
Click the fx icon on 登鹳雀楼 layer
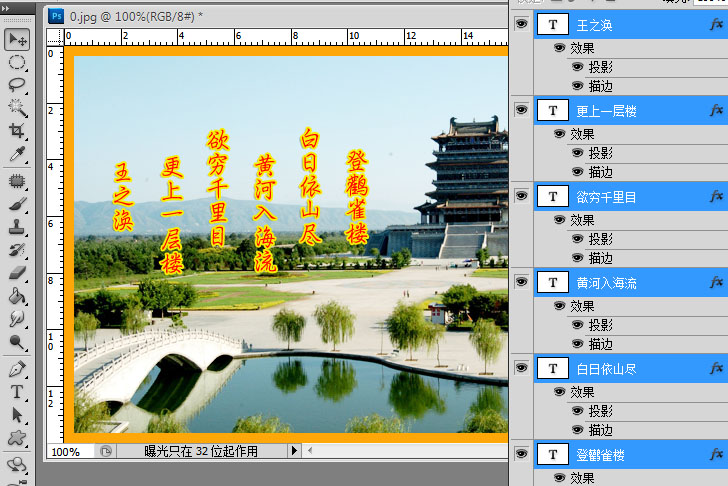(716, 454)
